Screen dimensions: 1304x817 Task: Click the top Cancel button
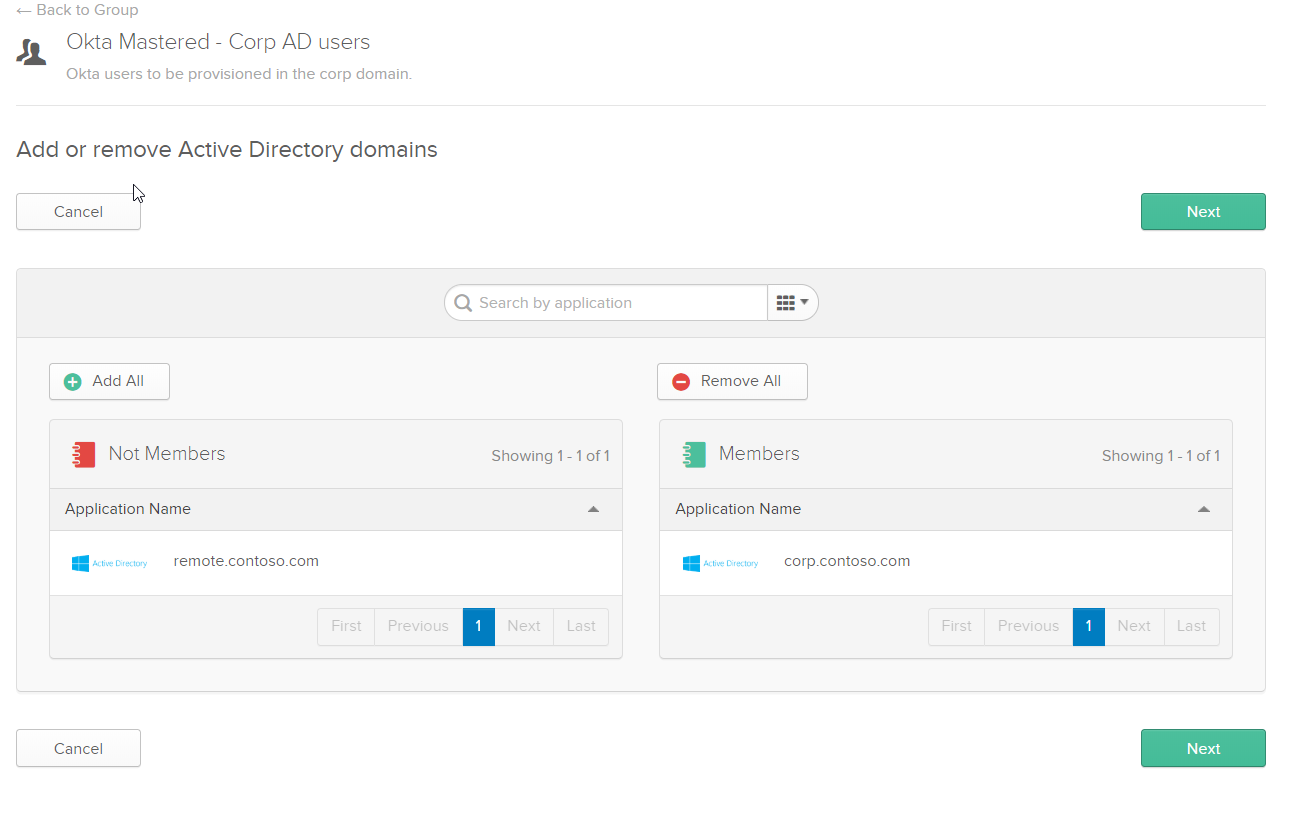pos(78,212)
